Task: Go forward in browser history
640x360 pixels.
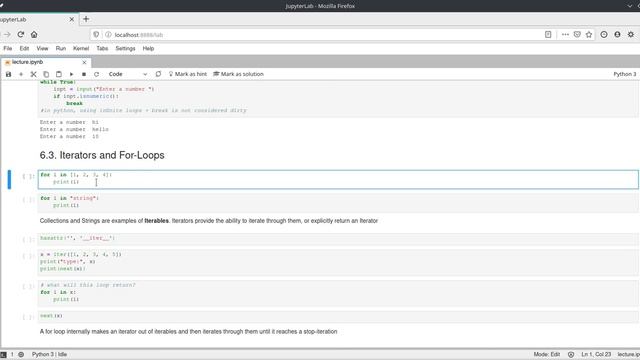Action: (7, 35)
